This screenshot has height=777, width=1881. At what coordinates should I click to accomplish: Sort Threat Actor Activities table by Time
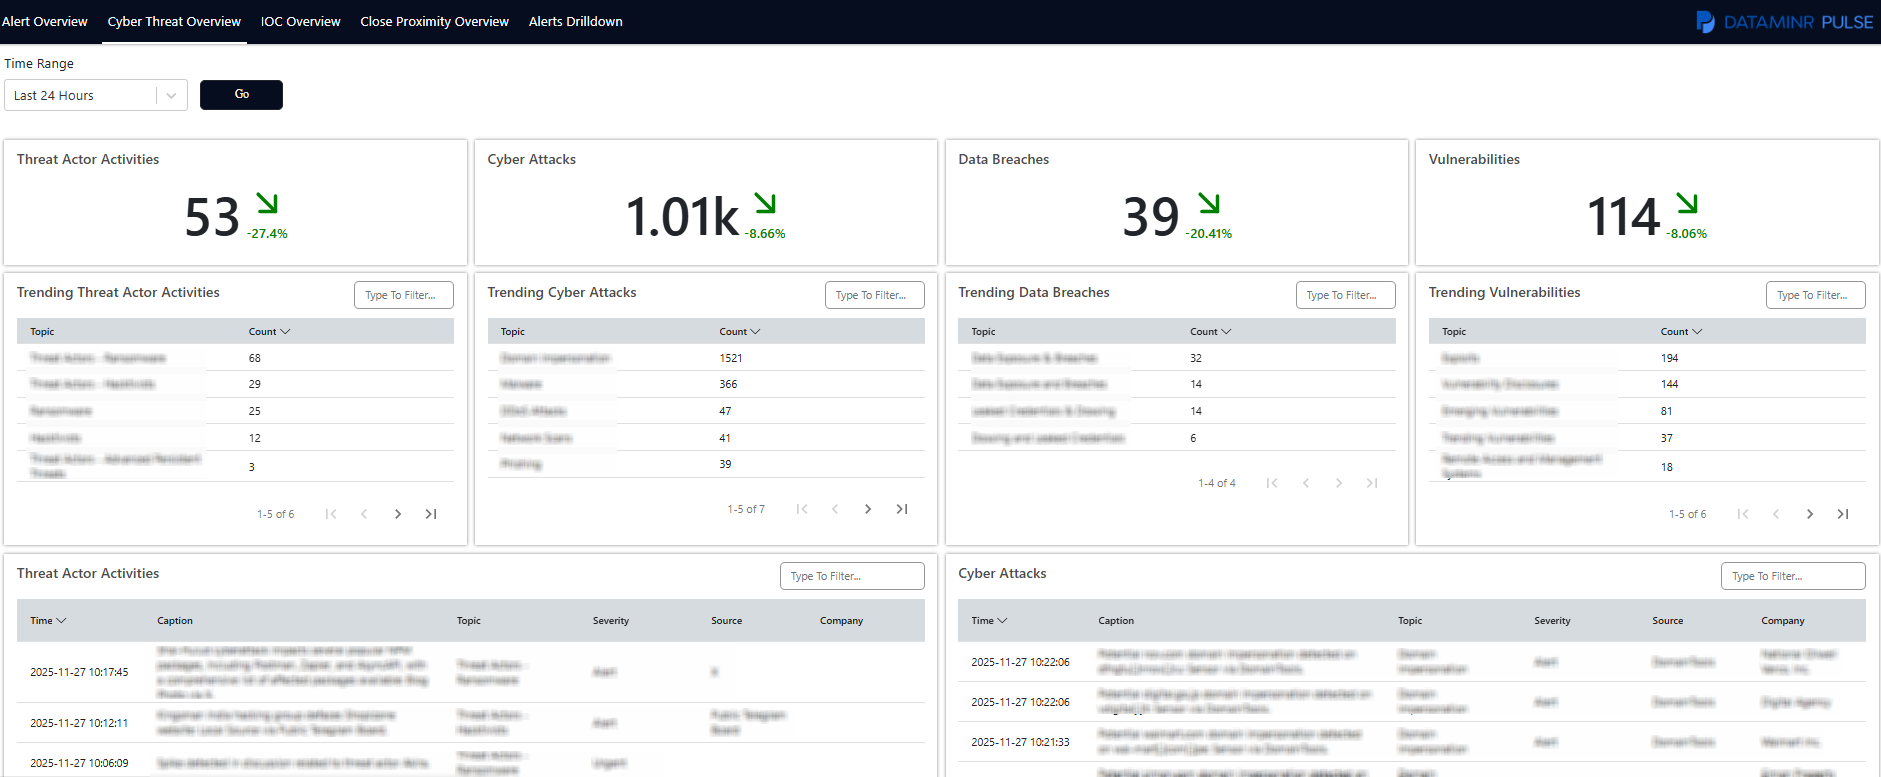tap(48, 620)
